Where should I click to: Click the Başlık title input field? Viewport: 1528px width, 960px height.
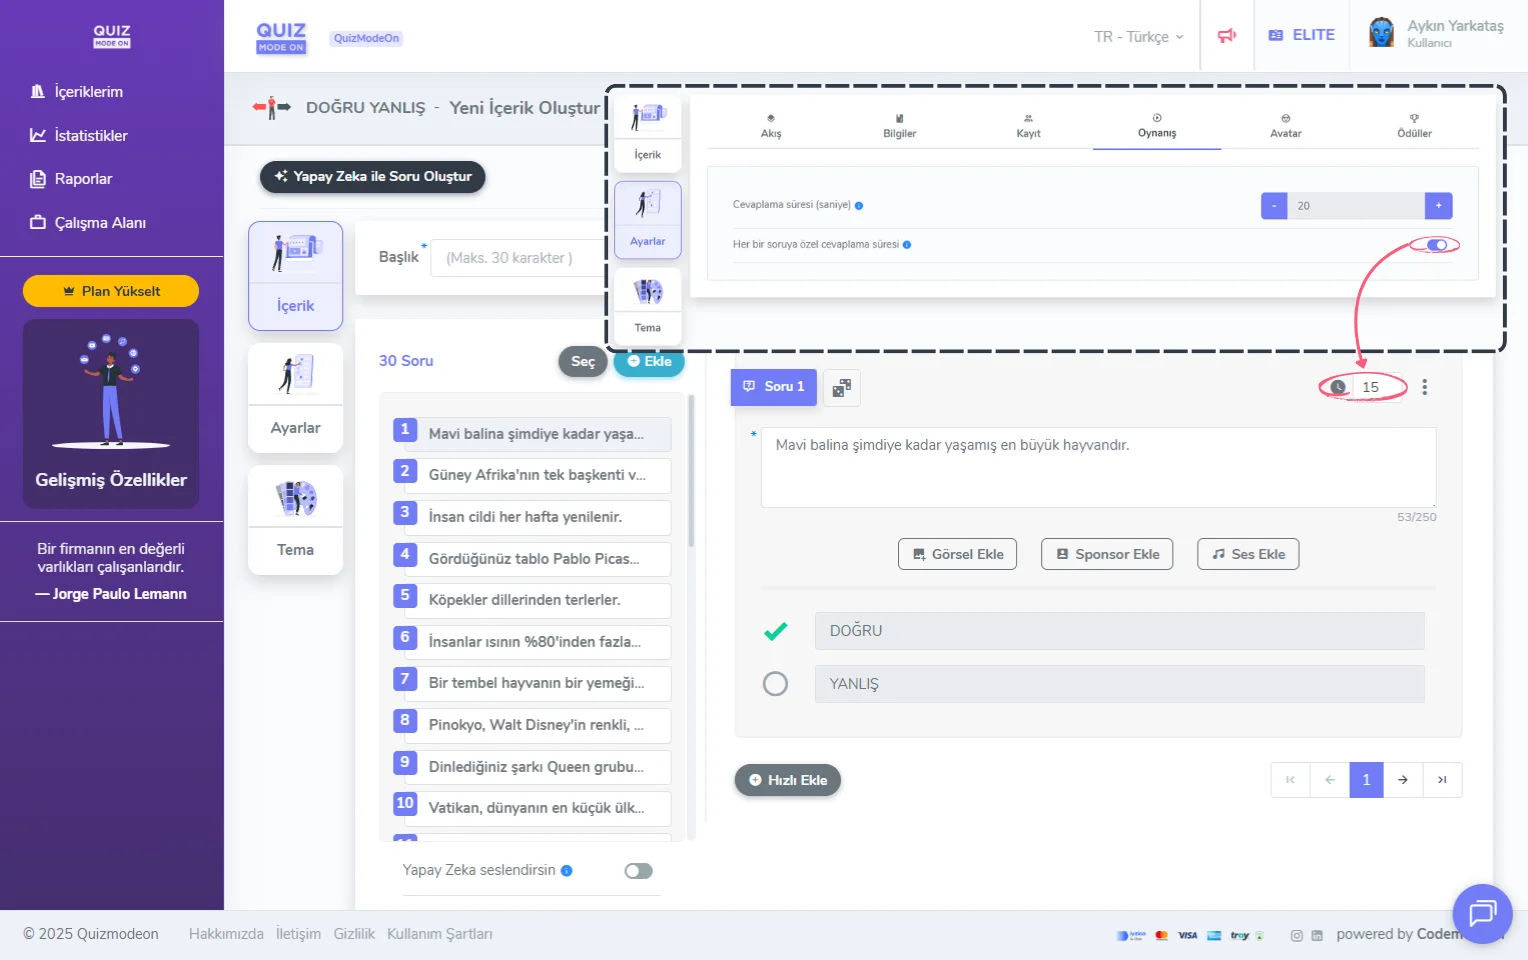[x=515, y=258]
